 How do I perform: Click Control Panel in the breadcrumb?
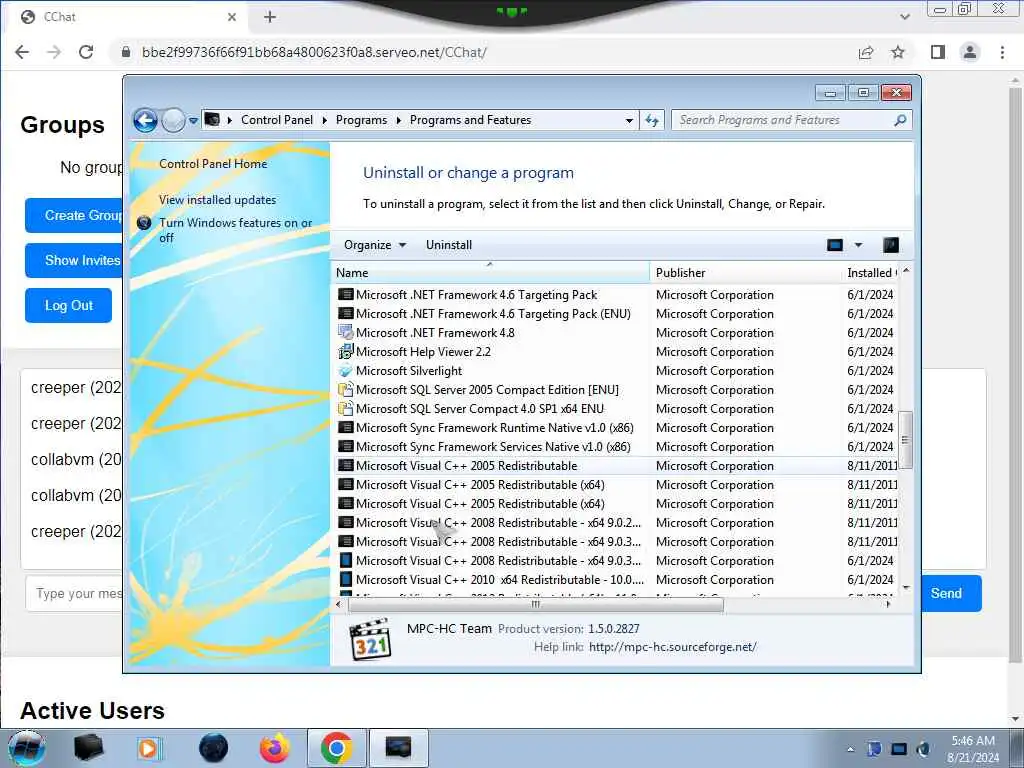pos(277,120)
